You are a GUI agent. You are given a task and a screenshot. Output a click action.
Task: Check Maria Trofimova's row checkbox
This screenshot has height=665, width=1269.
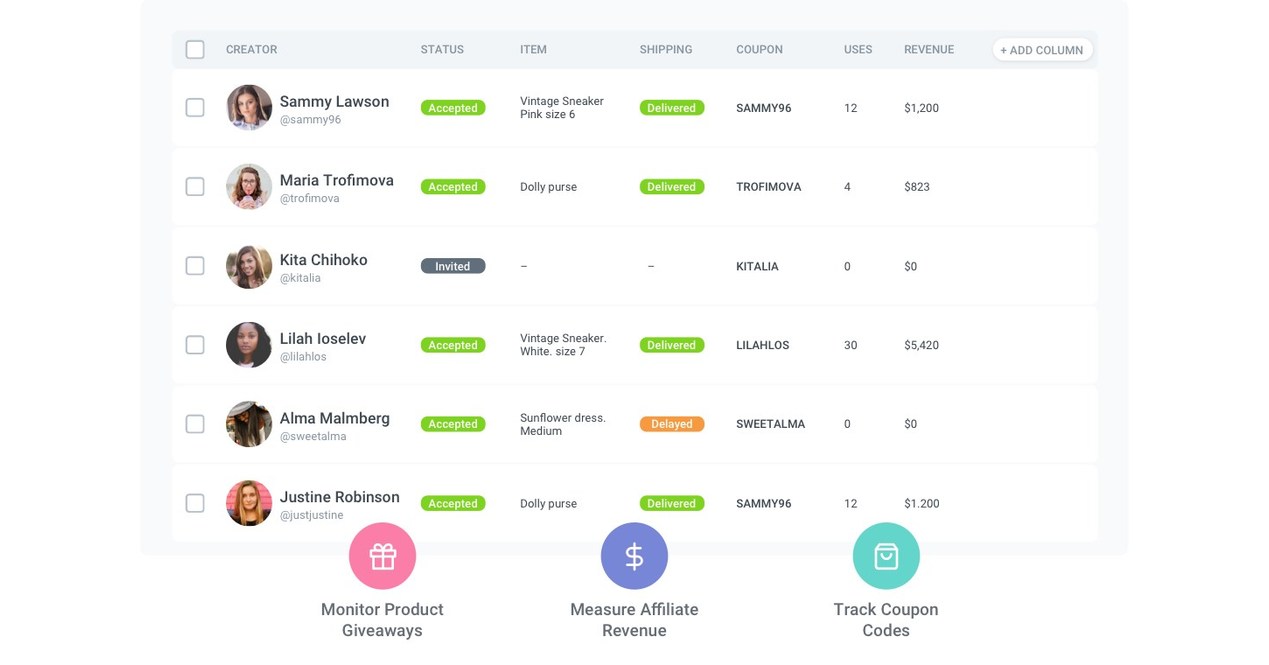tap(195, 186)
